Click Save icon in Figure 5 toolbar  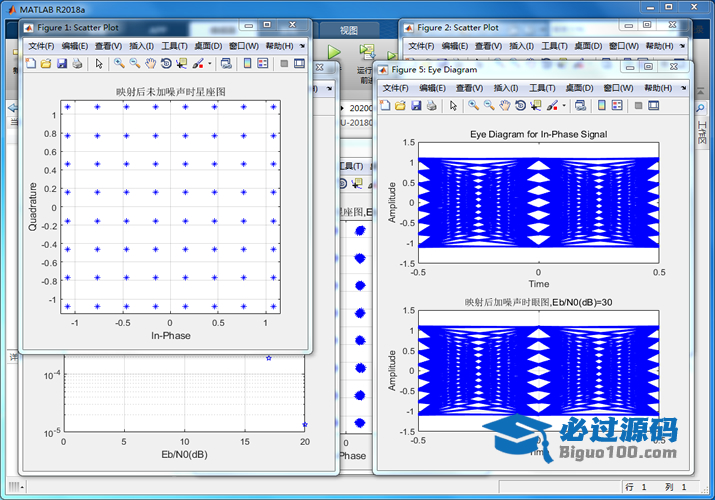click(418, 105)
